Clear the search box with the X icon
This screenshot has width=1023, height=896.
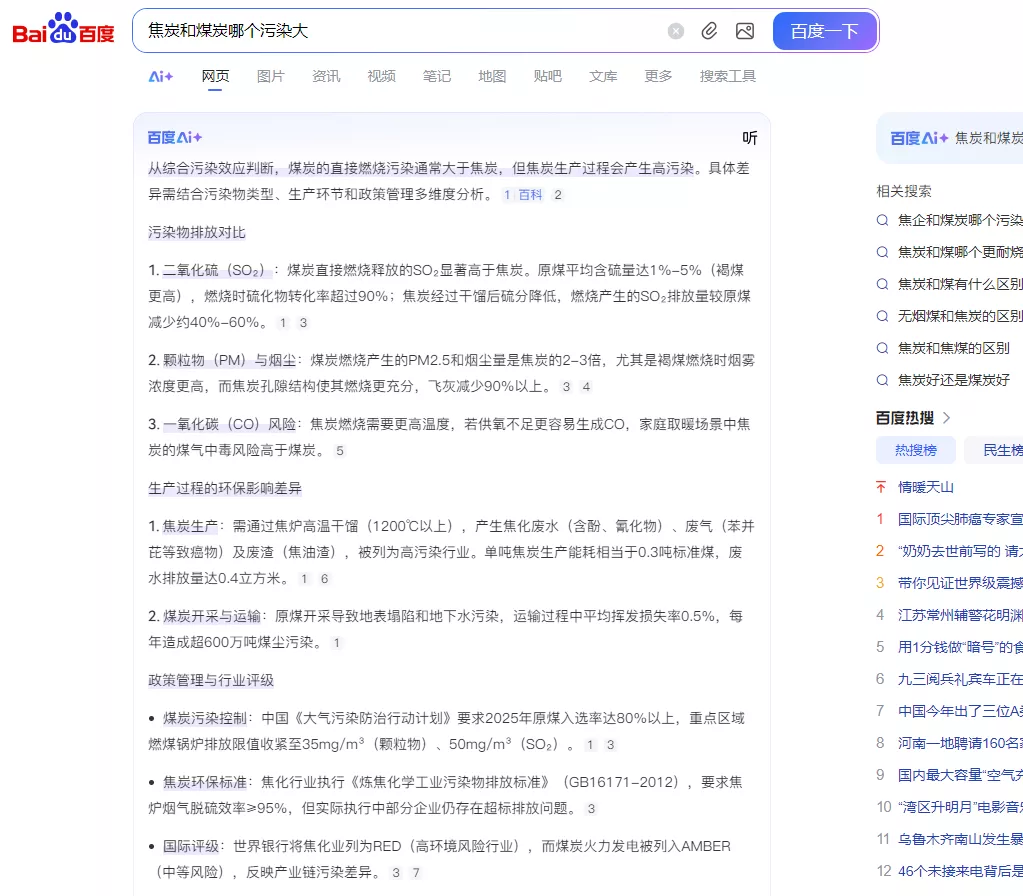tap(676, 31)
